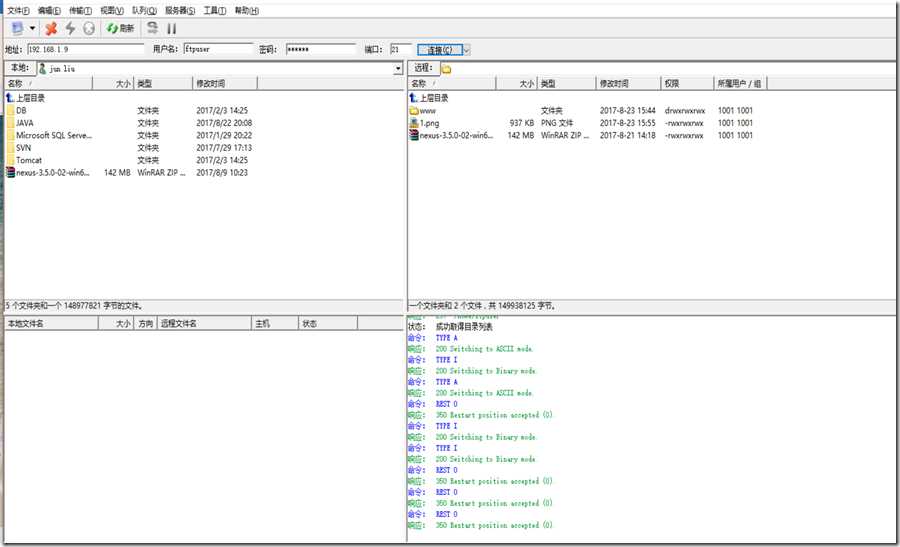900x547 pixels.
Task: Select the local DB folder icon
Action: [x=10, y=110]
